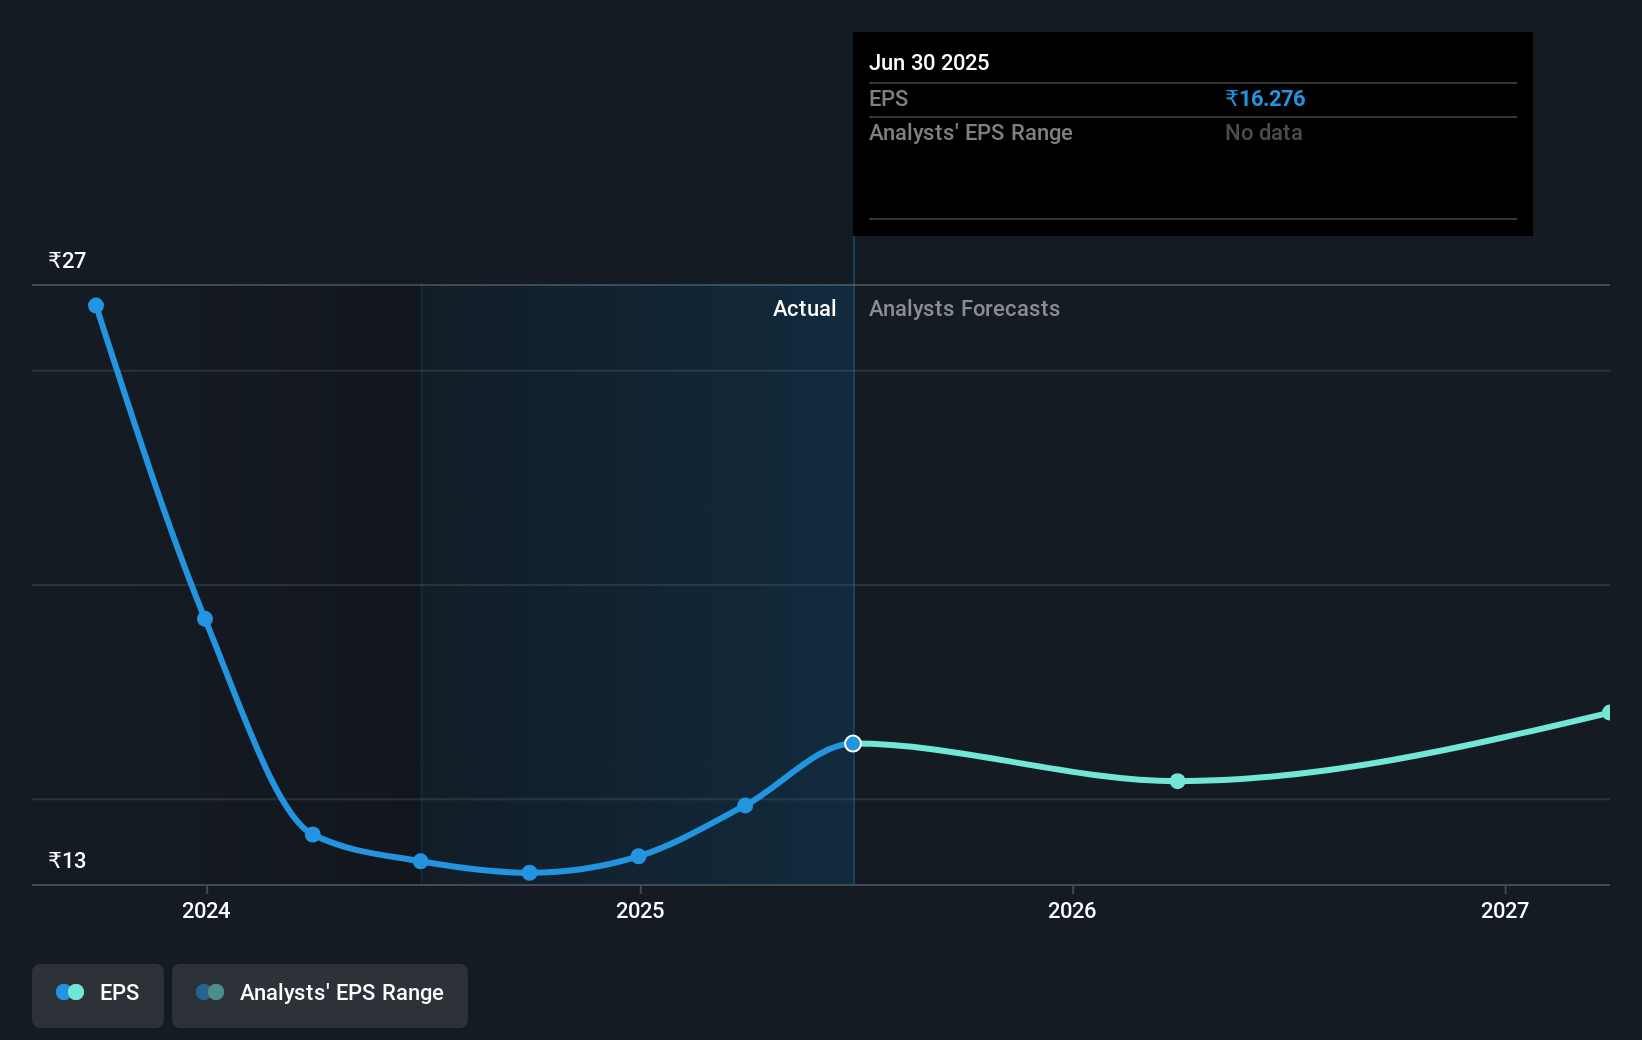Screen dimensions: 1642x1040
Task: Click the EPS data point at curve's first trough
Action: (313, 834)
